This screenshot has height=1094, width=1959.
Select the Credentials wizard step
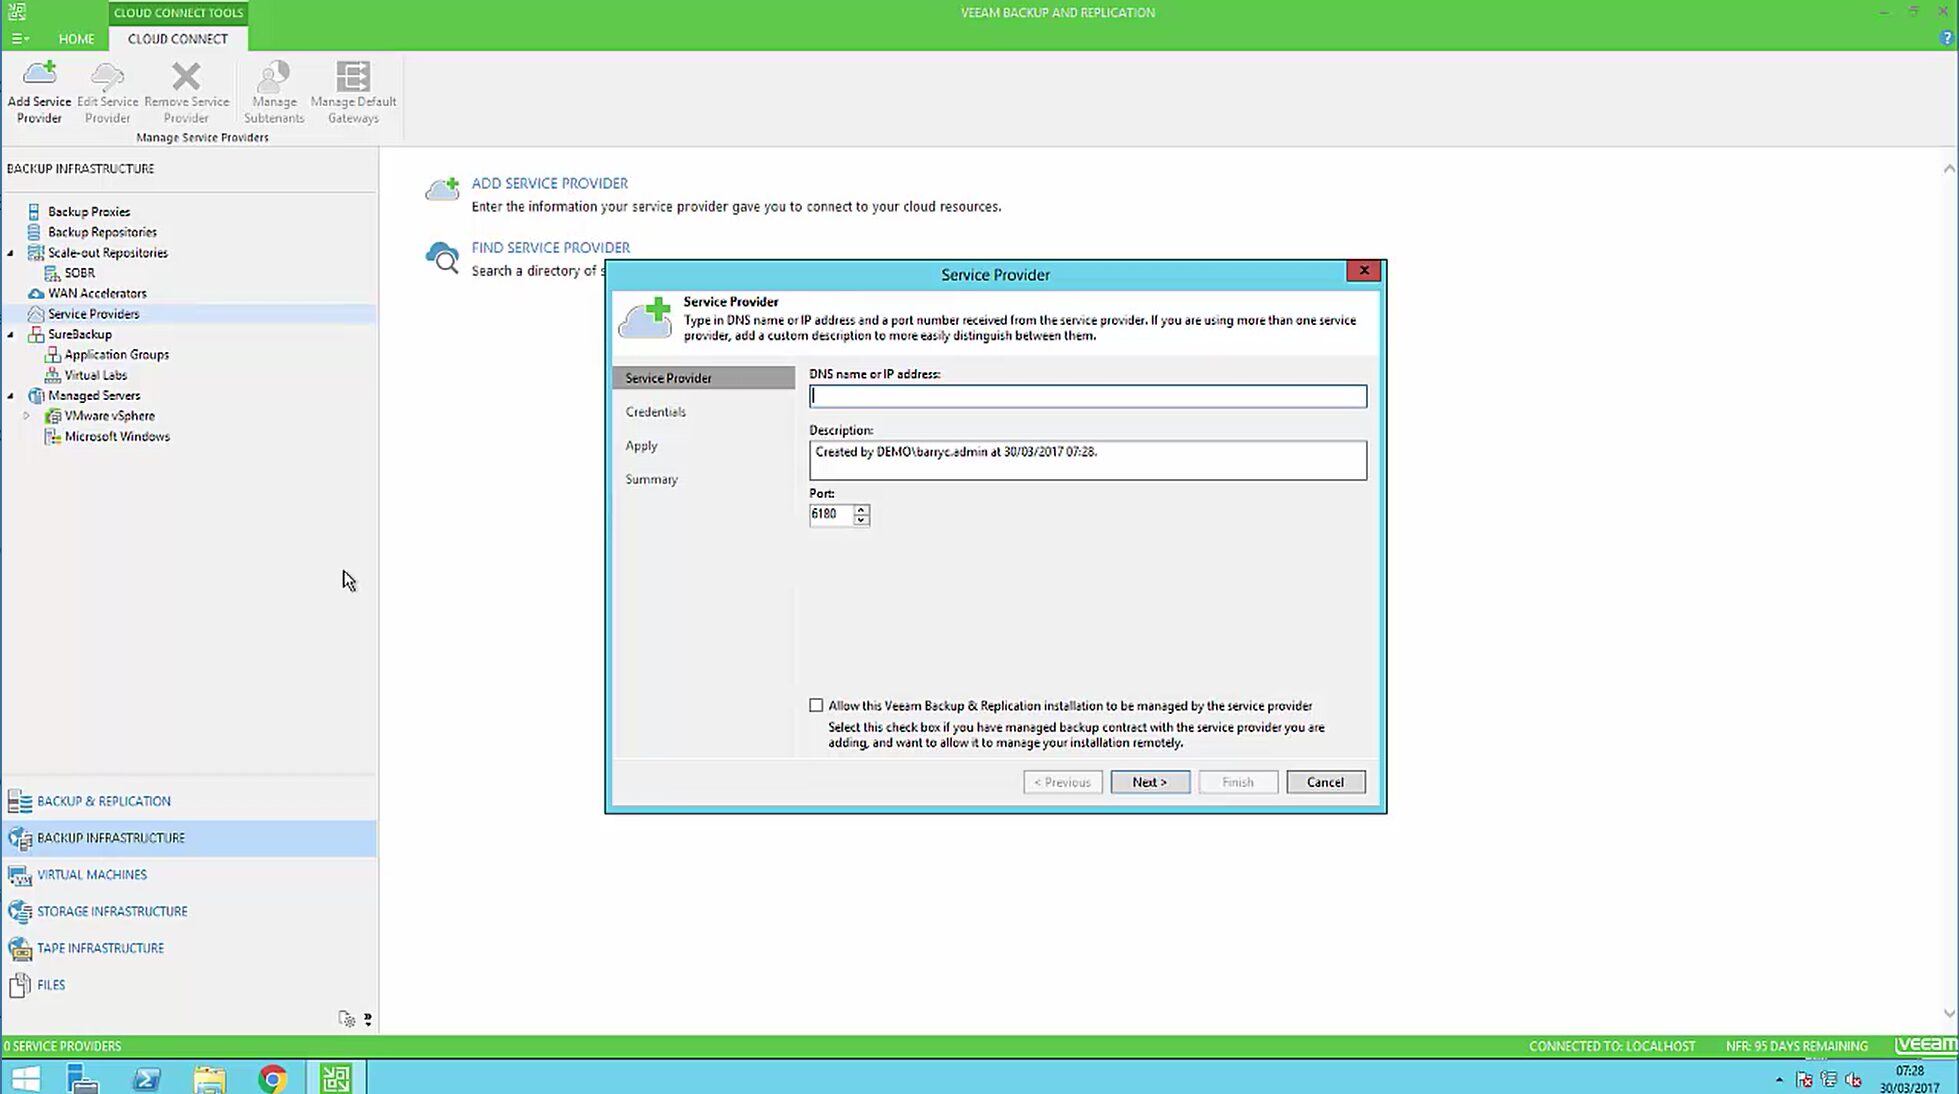coord(655,412)
